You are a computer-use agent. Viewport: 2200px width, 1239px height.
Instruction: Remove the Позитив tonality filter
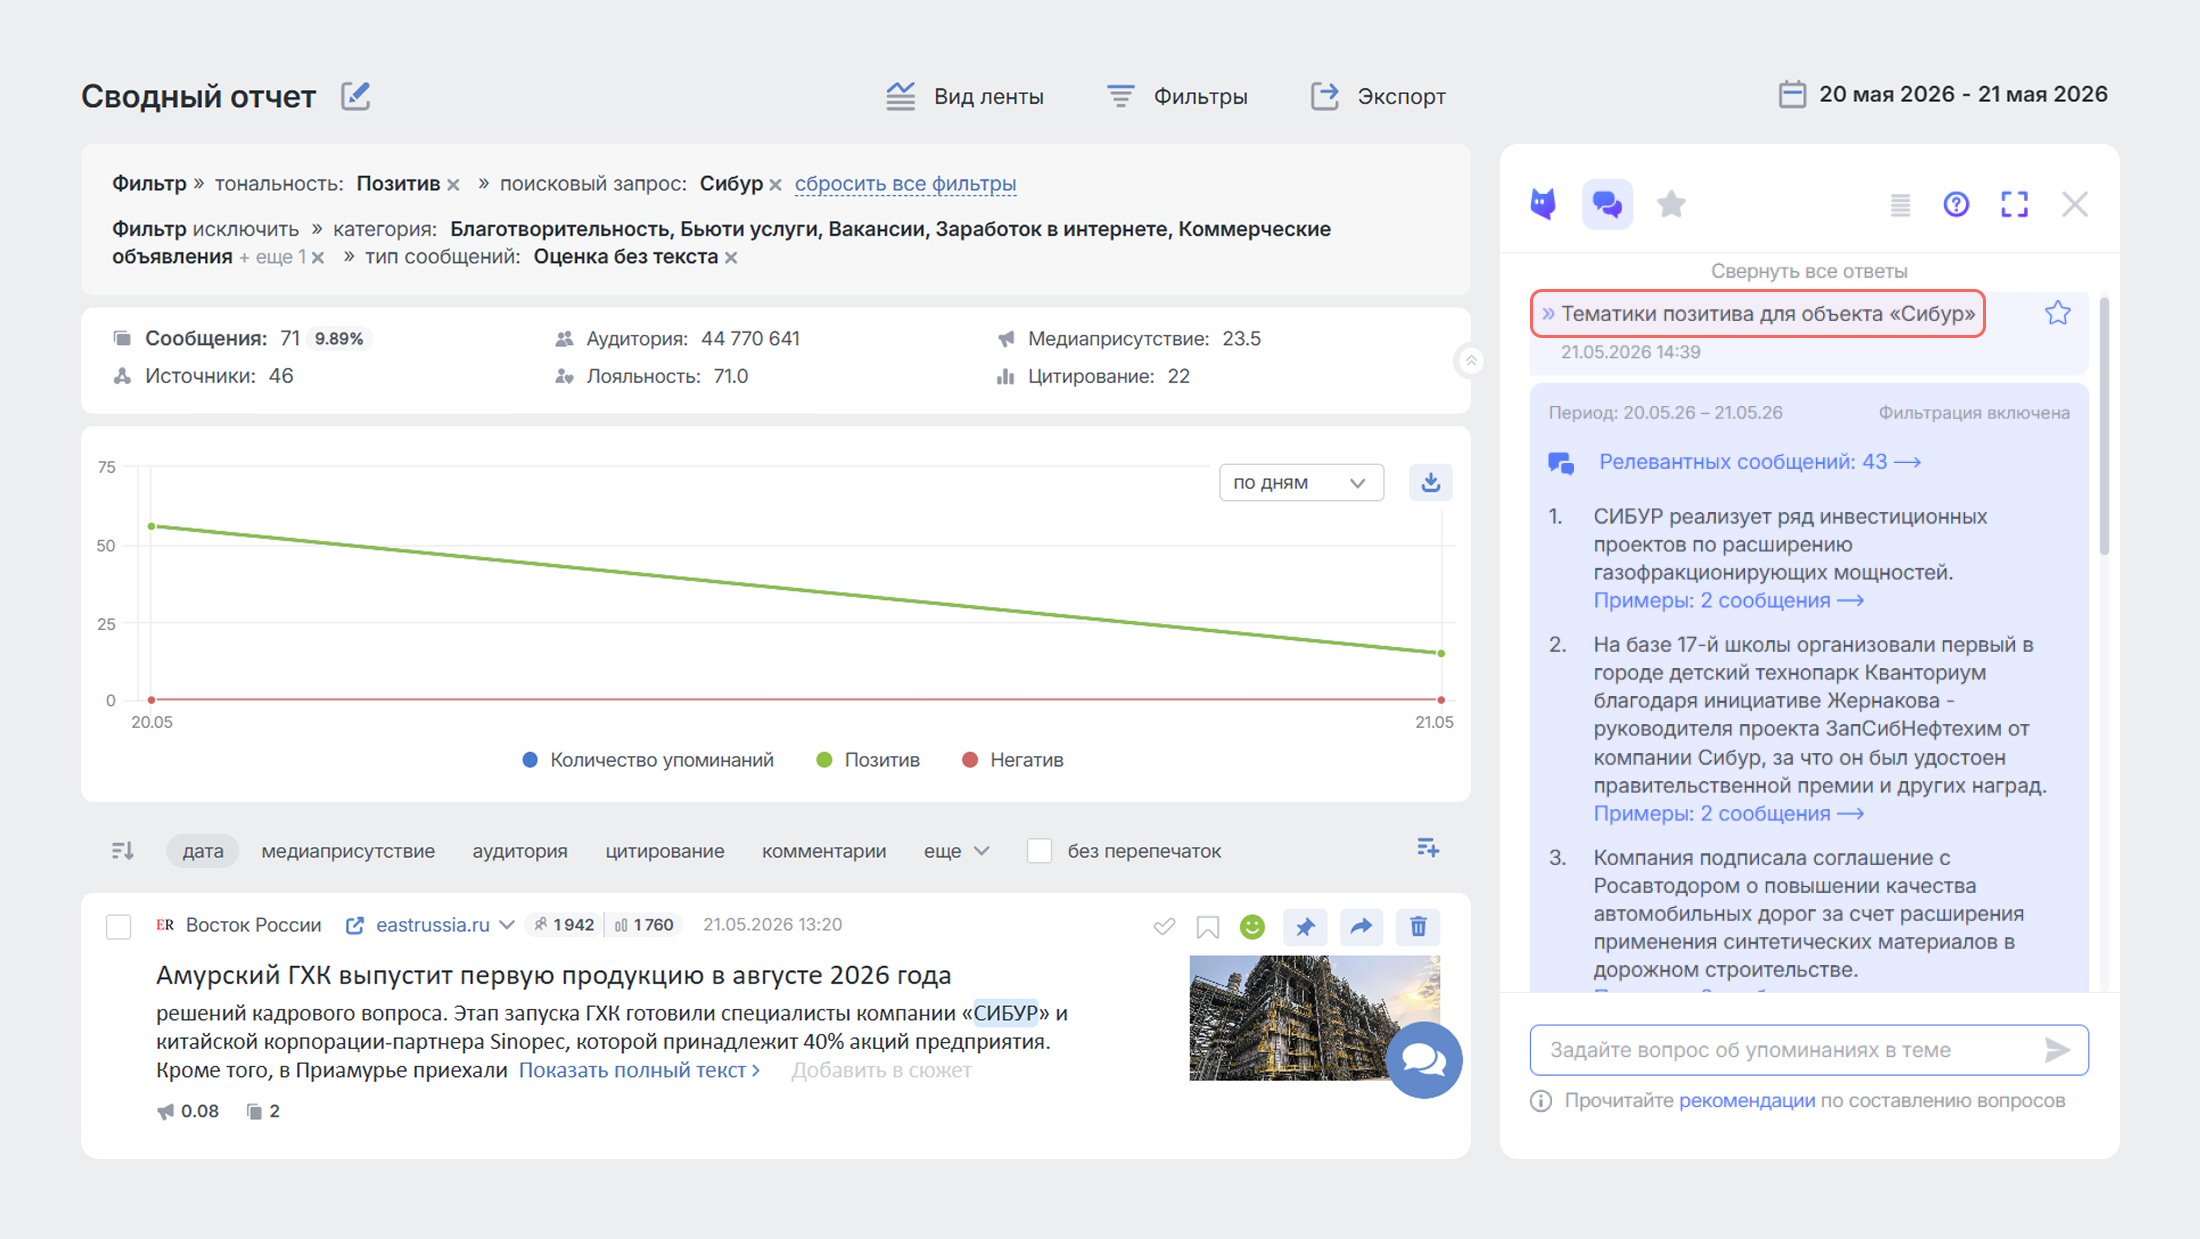[454, 185]
